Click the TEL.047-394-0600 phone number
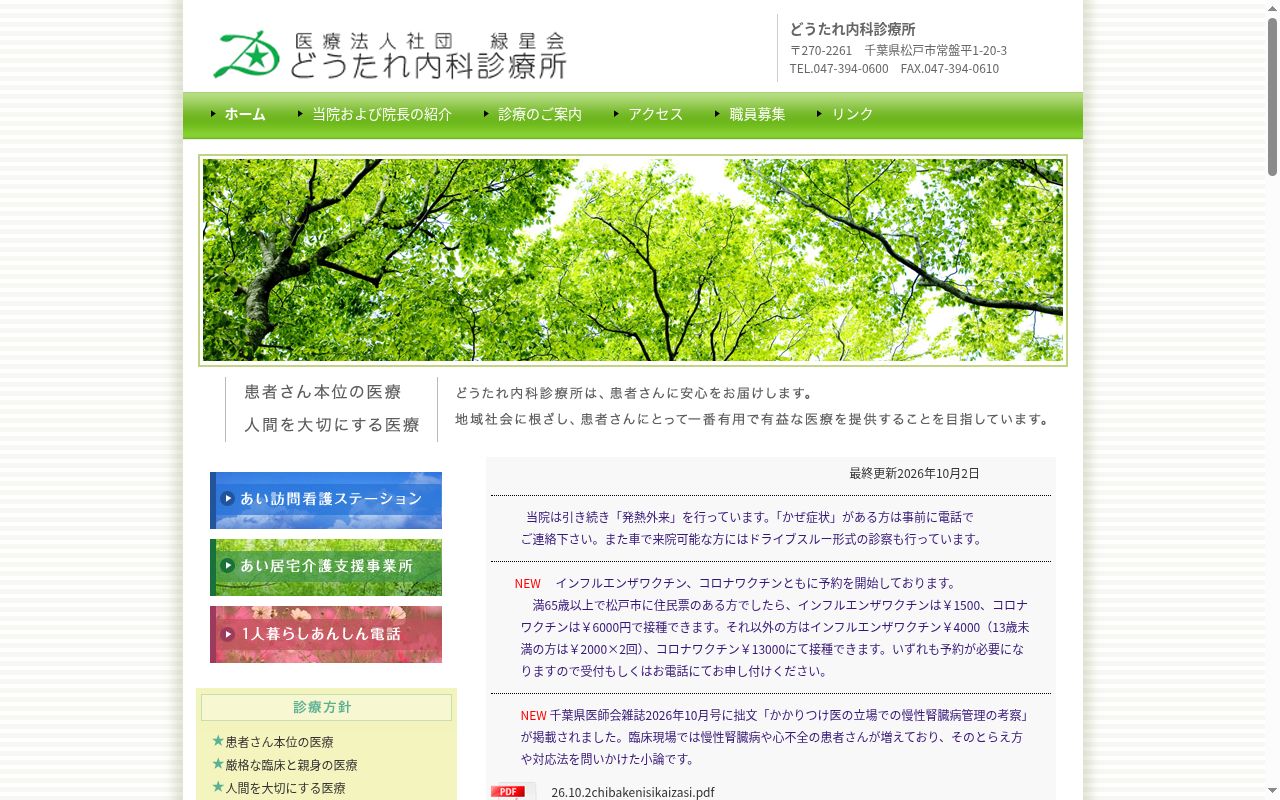This screenshot has width=1280, height=800. [839, 69]
